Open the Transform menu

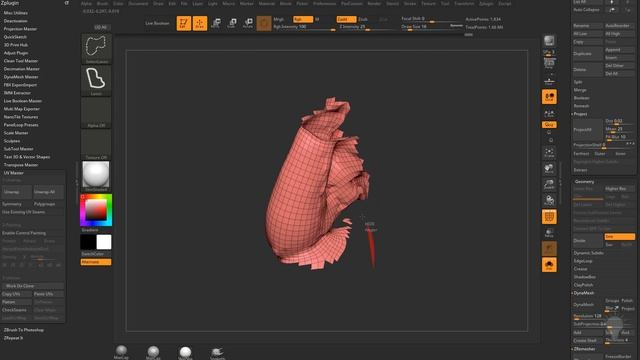464,3
